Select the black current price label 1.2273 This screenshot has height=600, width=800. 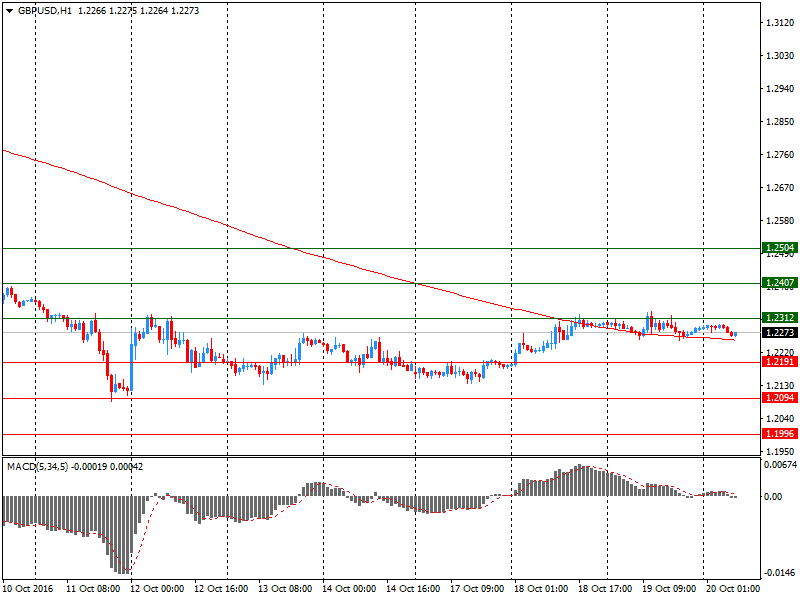click(780, 333)
